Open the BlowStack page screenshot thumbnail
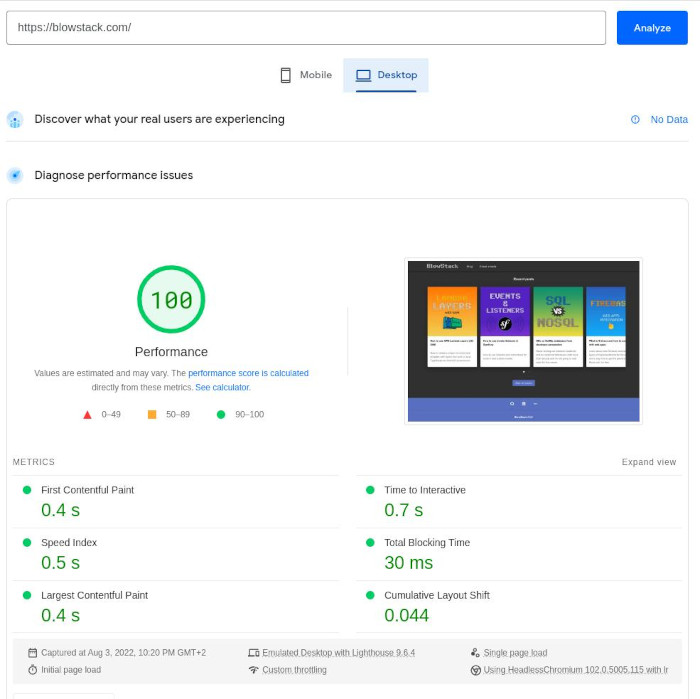This screenshot has height=699, width=700. [523, 341]
